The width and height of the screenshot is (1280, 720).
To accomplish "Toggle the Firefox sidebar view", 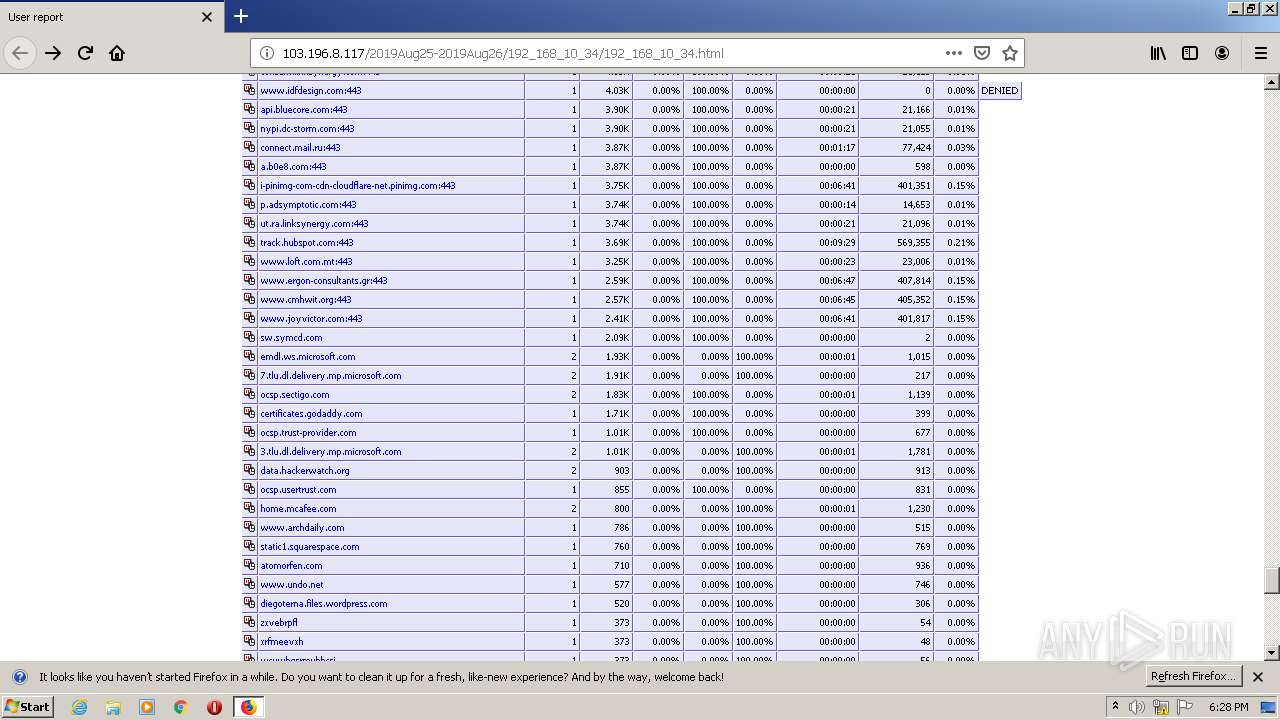I will click(x=1190, y=53).
